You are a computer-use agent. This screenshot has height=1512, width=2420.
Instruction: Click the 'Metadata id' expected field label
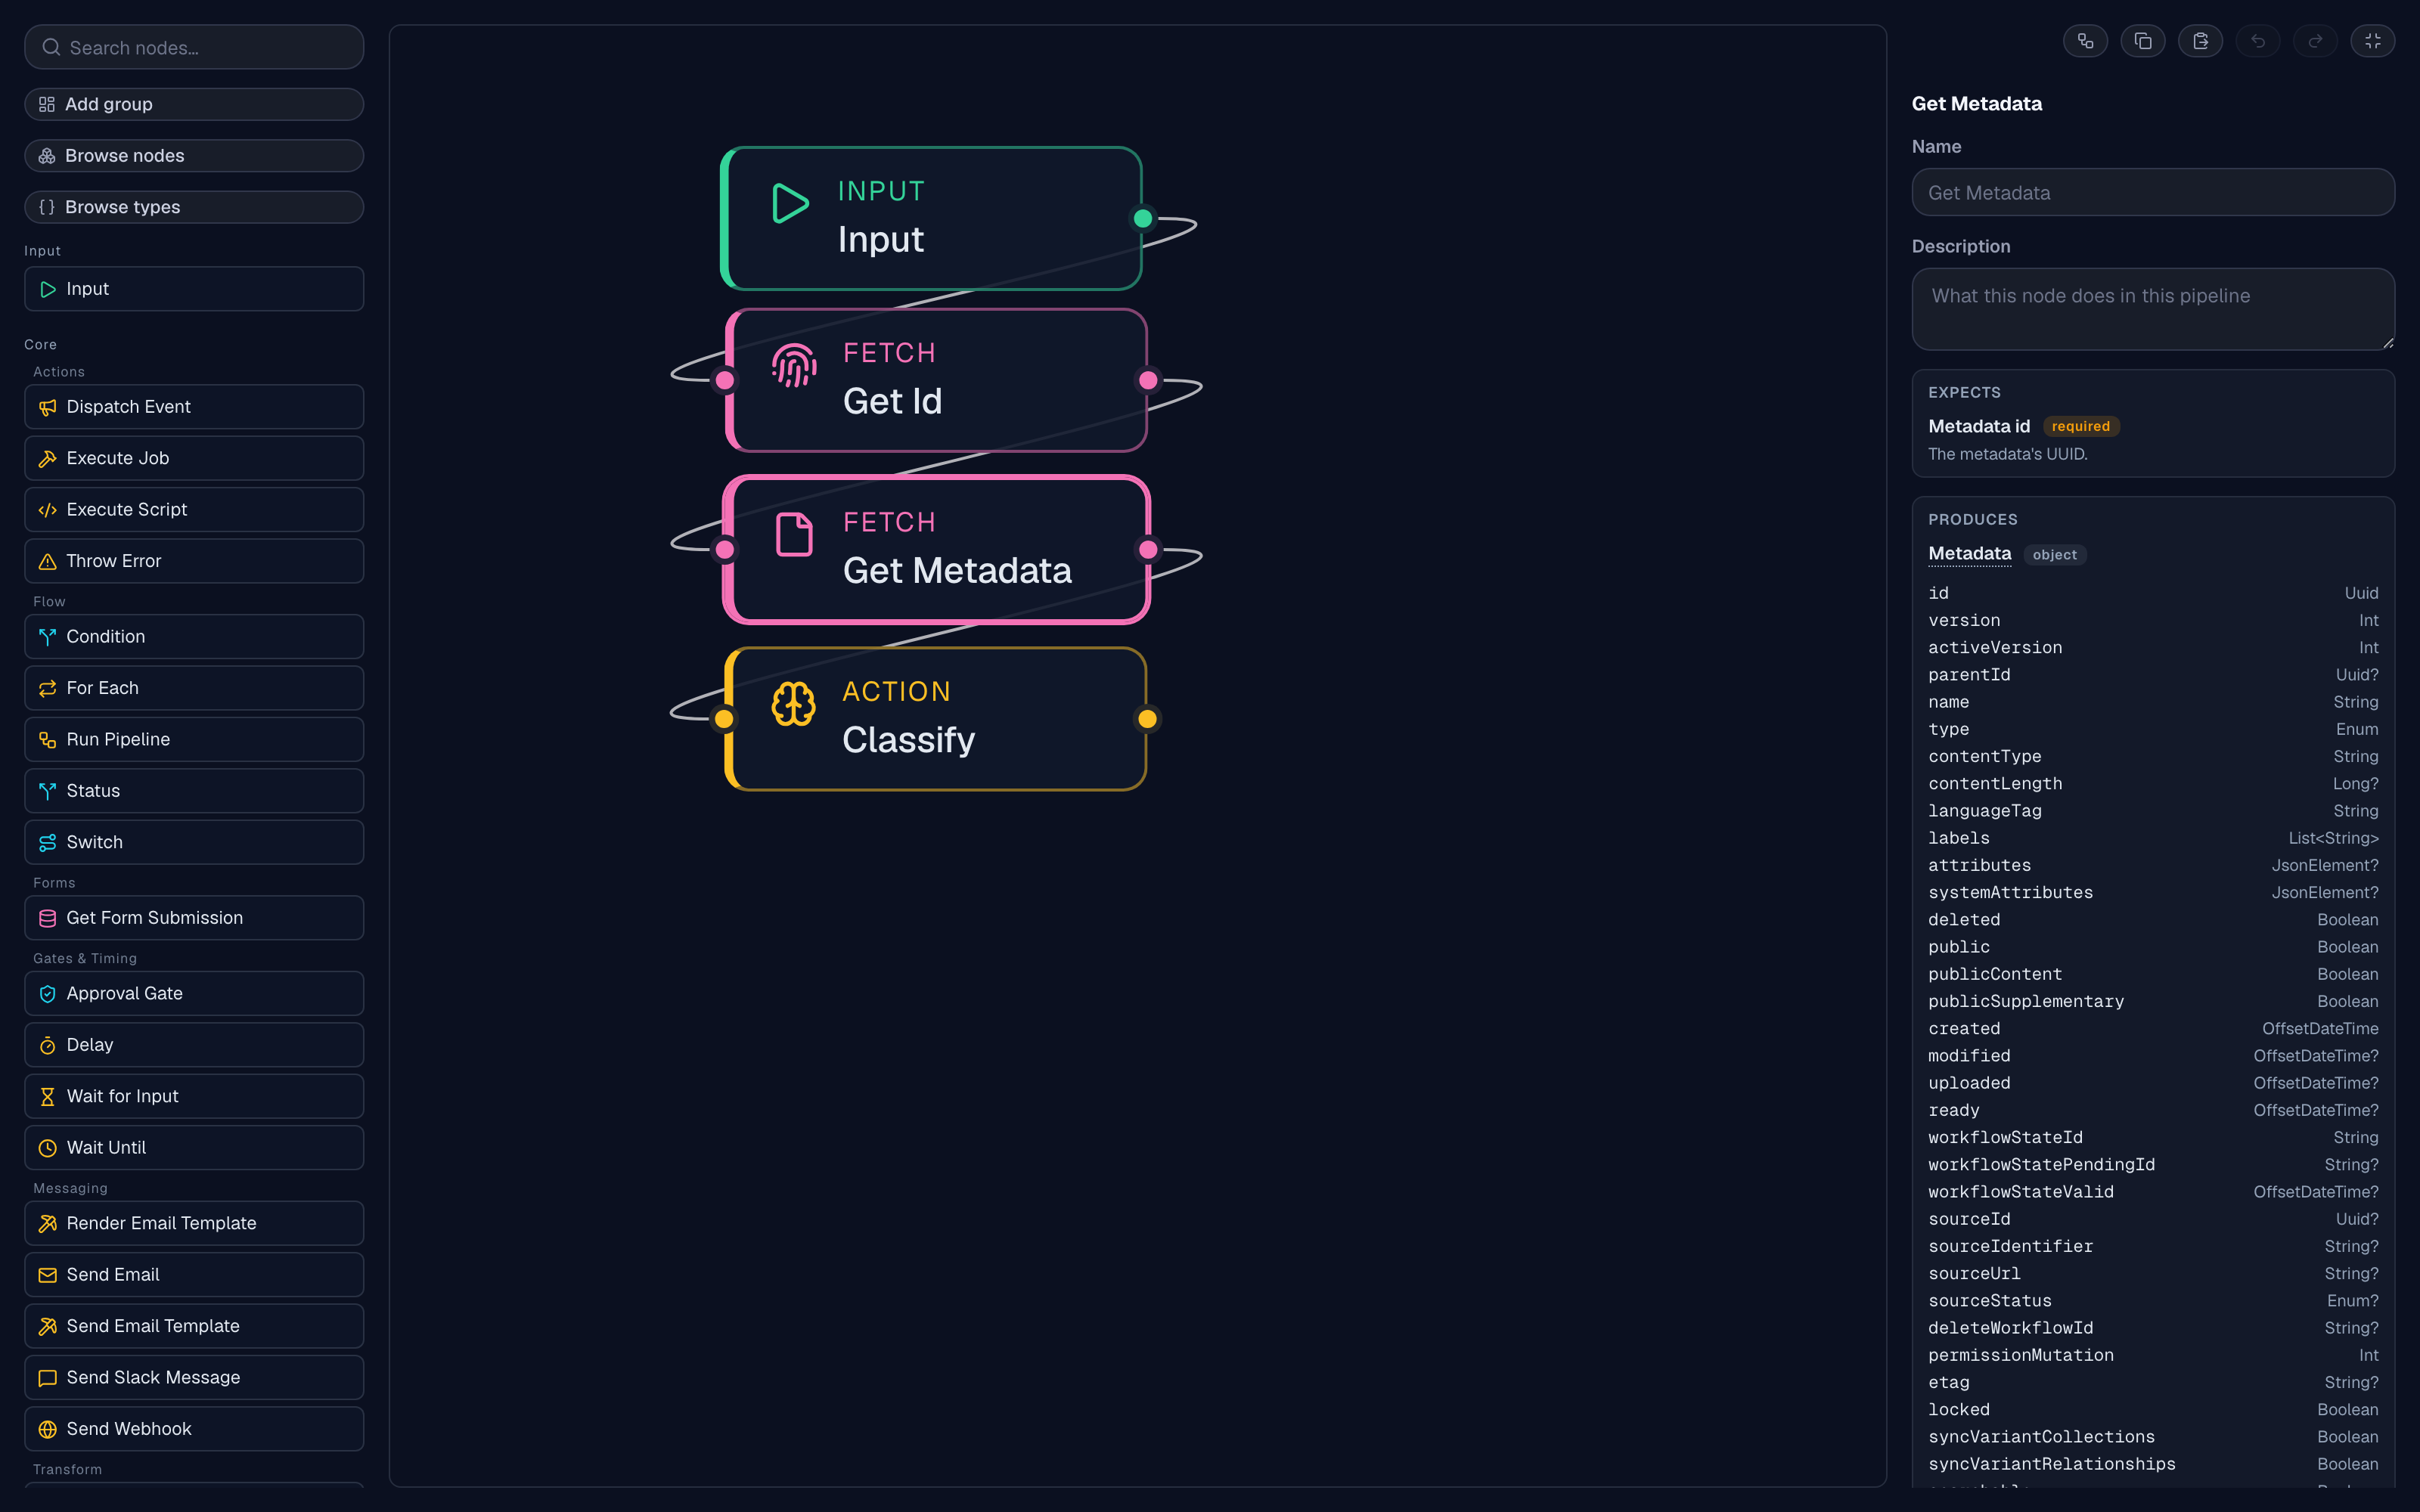click(1979, 426)
